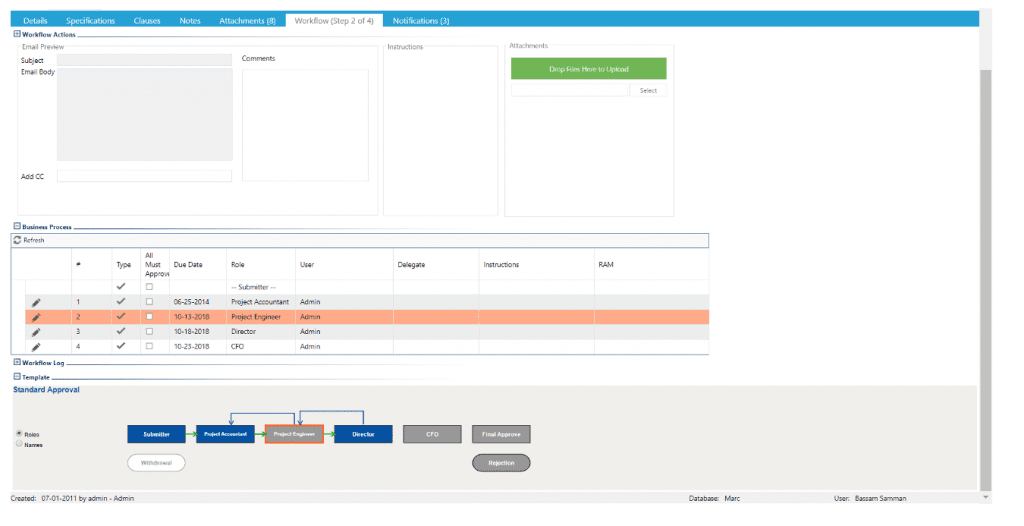Click the Type checkmark in Project Engineer row

click(121, 317)
